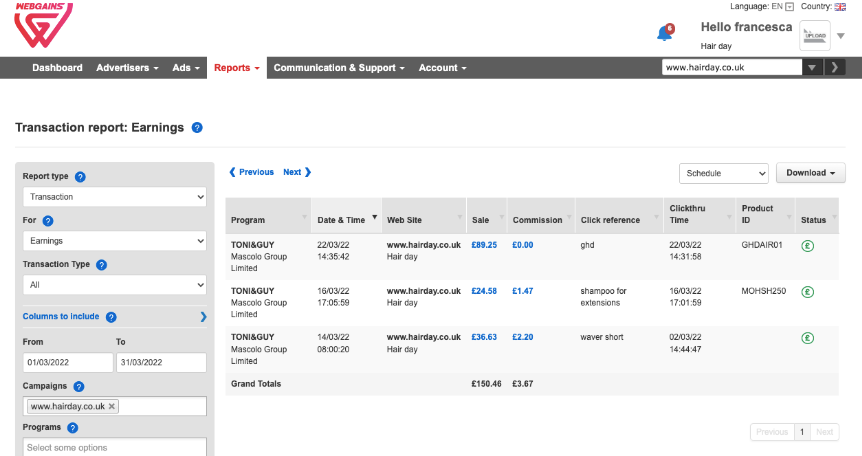Viewport: 862px width, 456px height.
Task: Click the status icon for the ghd transaction
Action: (x=807, y=246)
